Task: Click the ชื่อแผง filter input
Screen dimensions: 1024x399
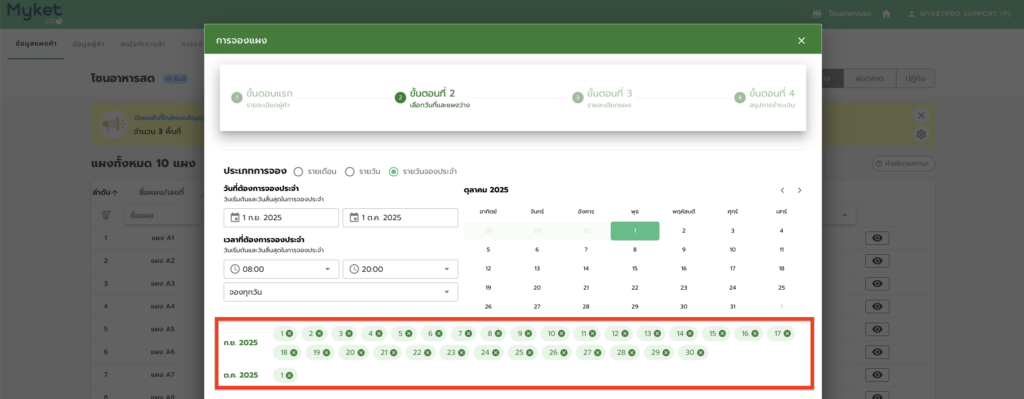Action: coord(163,215)
